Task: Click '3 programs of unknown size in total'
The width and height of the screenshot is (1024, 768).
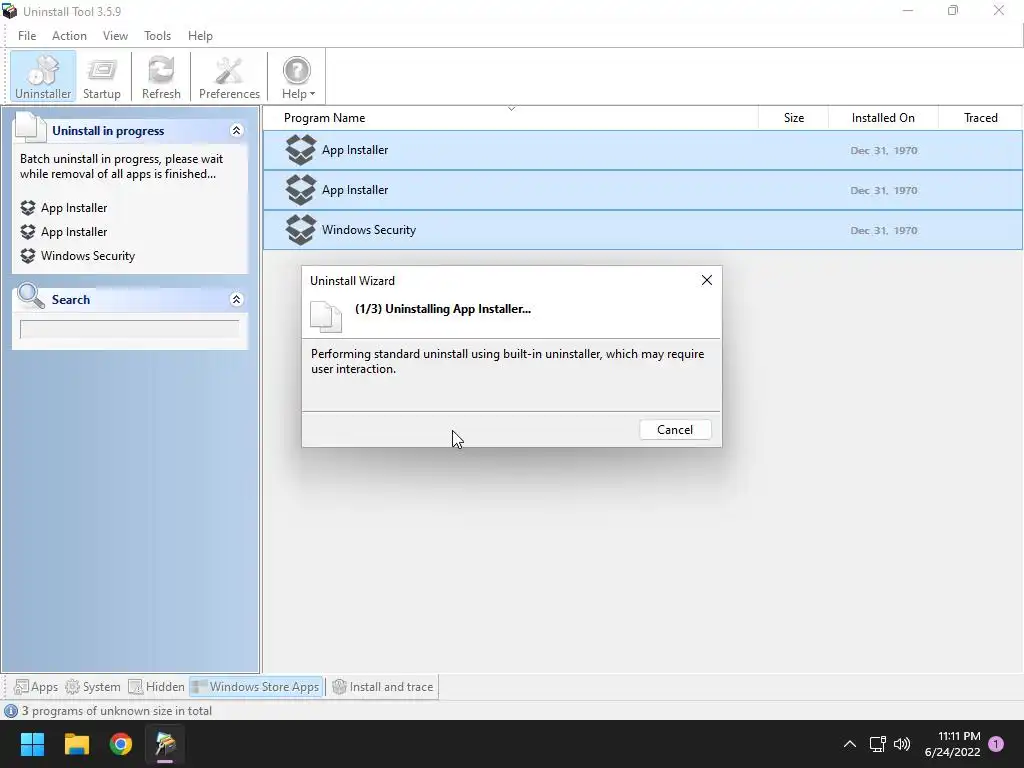Action: pyautogui.click(x=117, y=711)
